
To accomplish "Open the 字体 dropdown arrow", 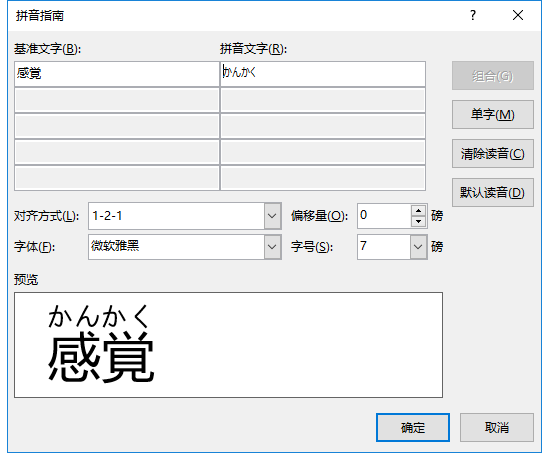I will (x=272, y=247).
